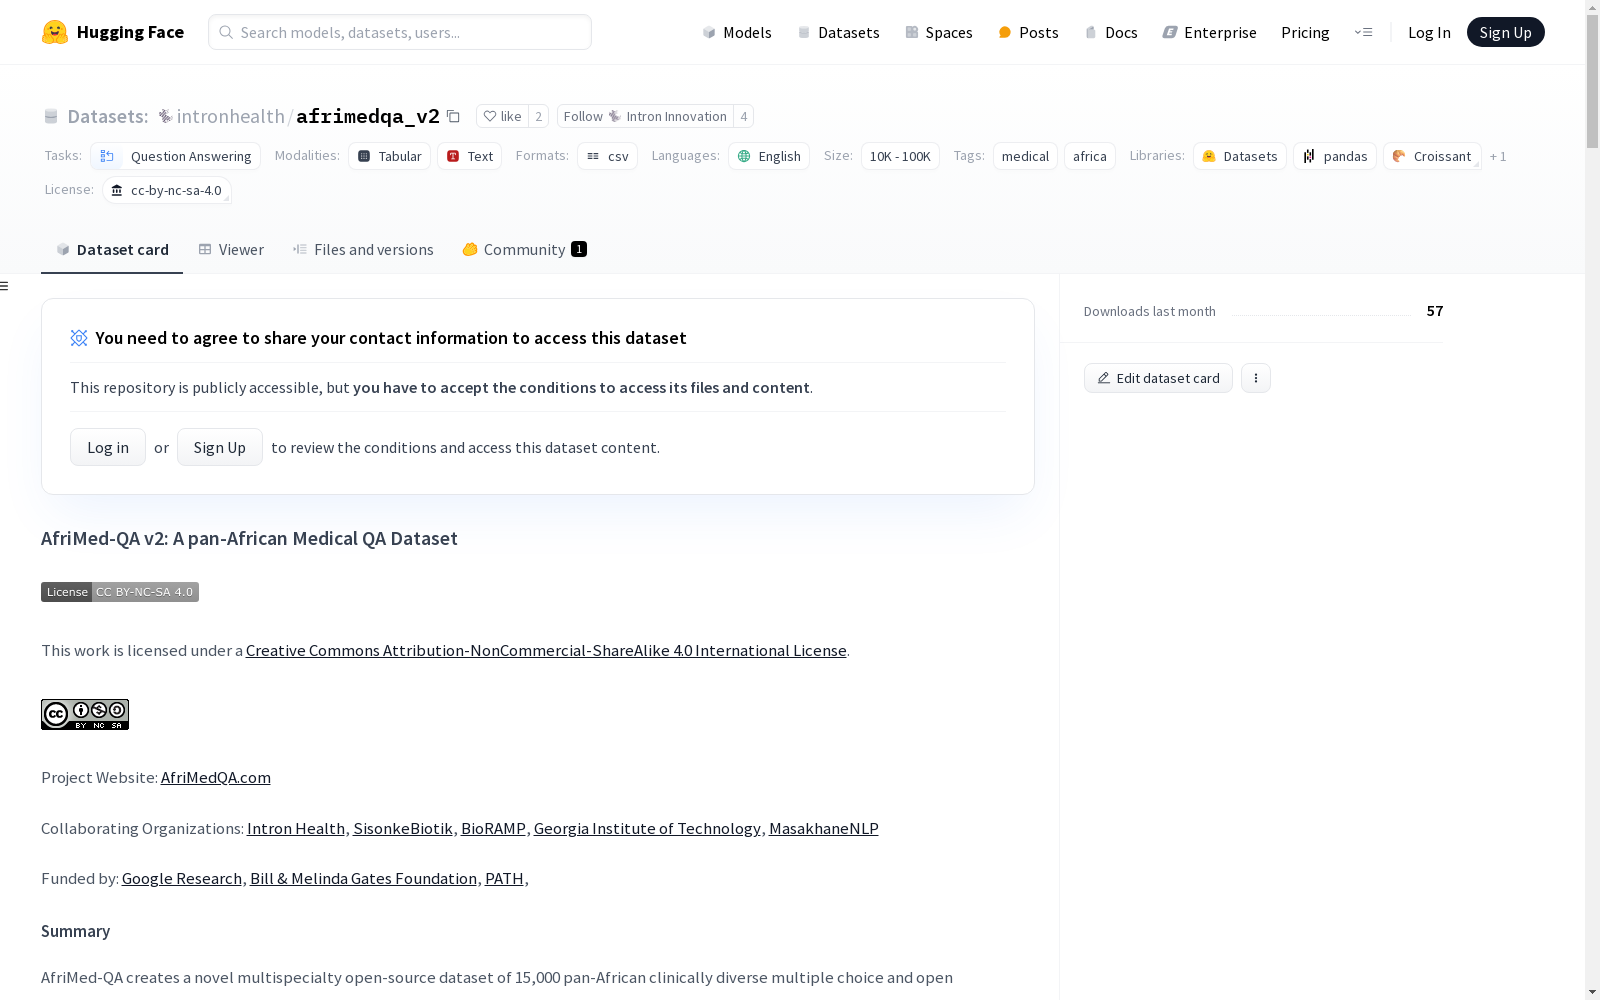Open the SisonkeBiotik link
1600x1000 pixels.
click(403, 828)
